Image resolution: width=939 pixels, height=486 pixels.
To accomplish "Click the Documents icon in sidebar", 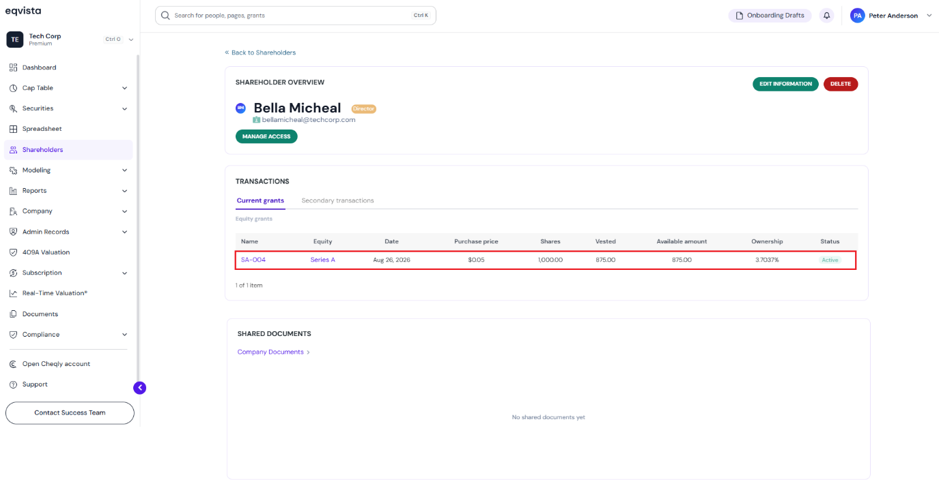I will tap(13, 314).
